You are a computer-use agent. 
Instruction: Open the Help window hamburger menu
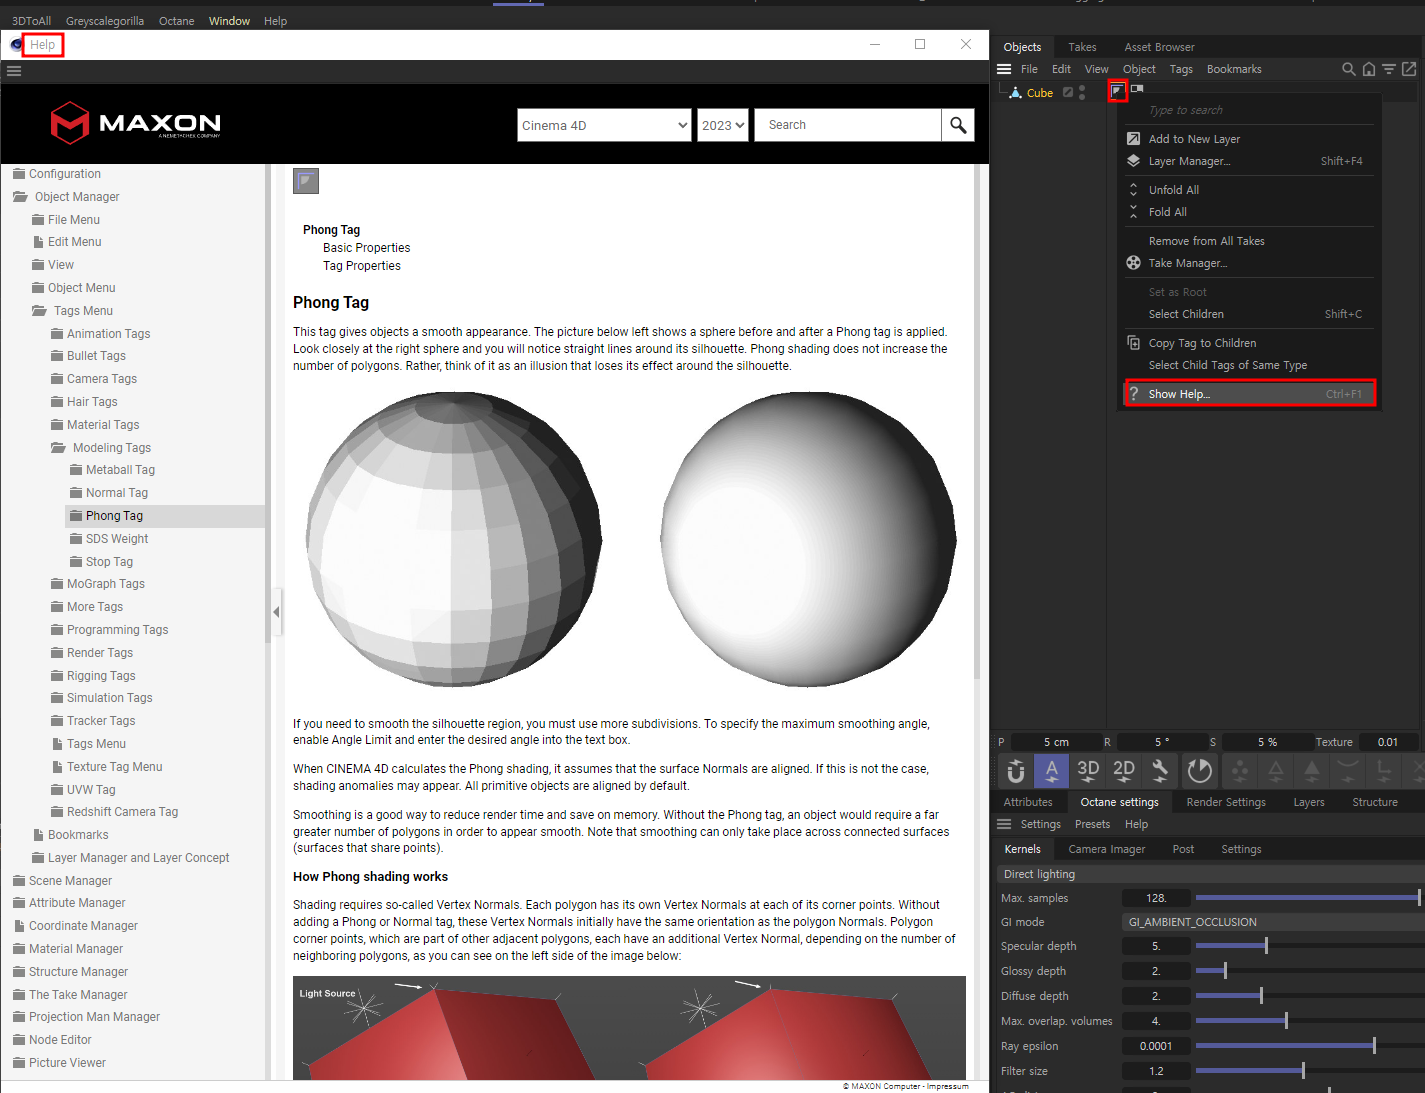(x=14, y=71)
